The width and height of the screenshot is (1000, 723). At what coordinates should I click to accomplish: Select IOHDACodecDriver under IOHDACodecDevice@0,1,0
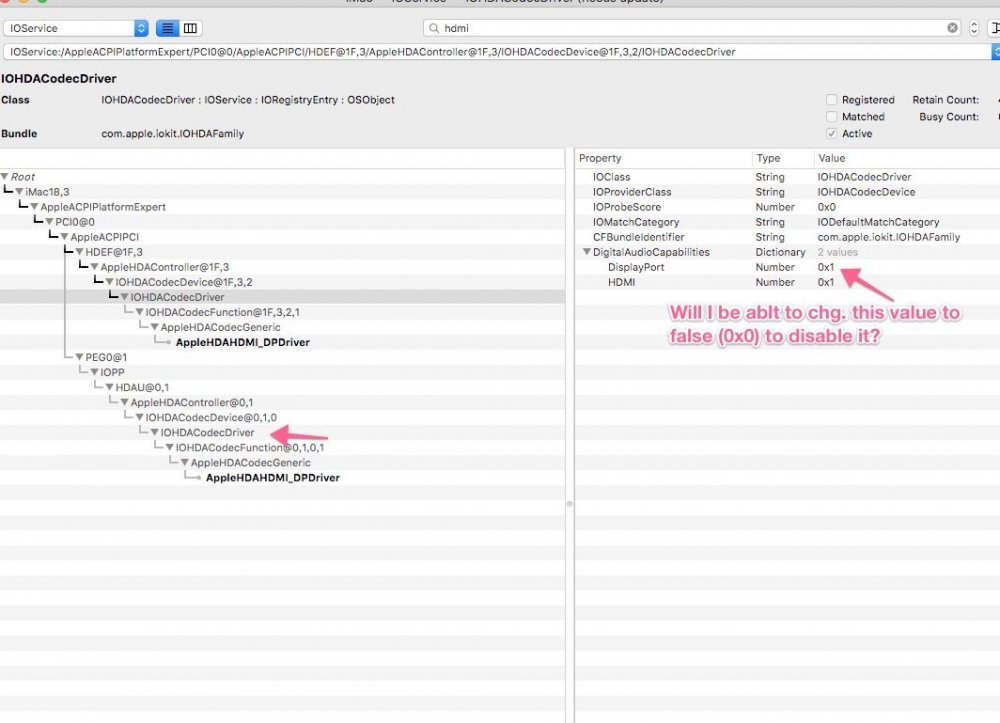tap(207, 432)
